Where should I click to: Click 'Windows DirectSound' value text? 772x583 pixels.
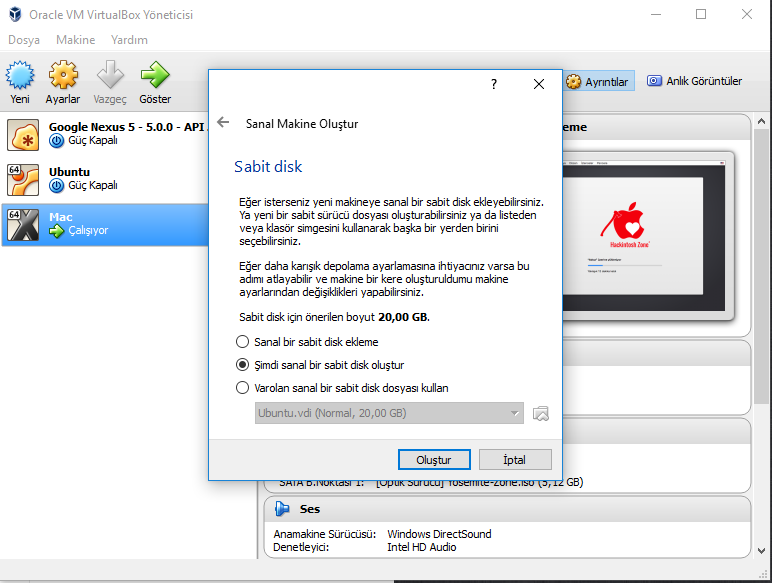(x=439, y=534)
